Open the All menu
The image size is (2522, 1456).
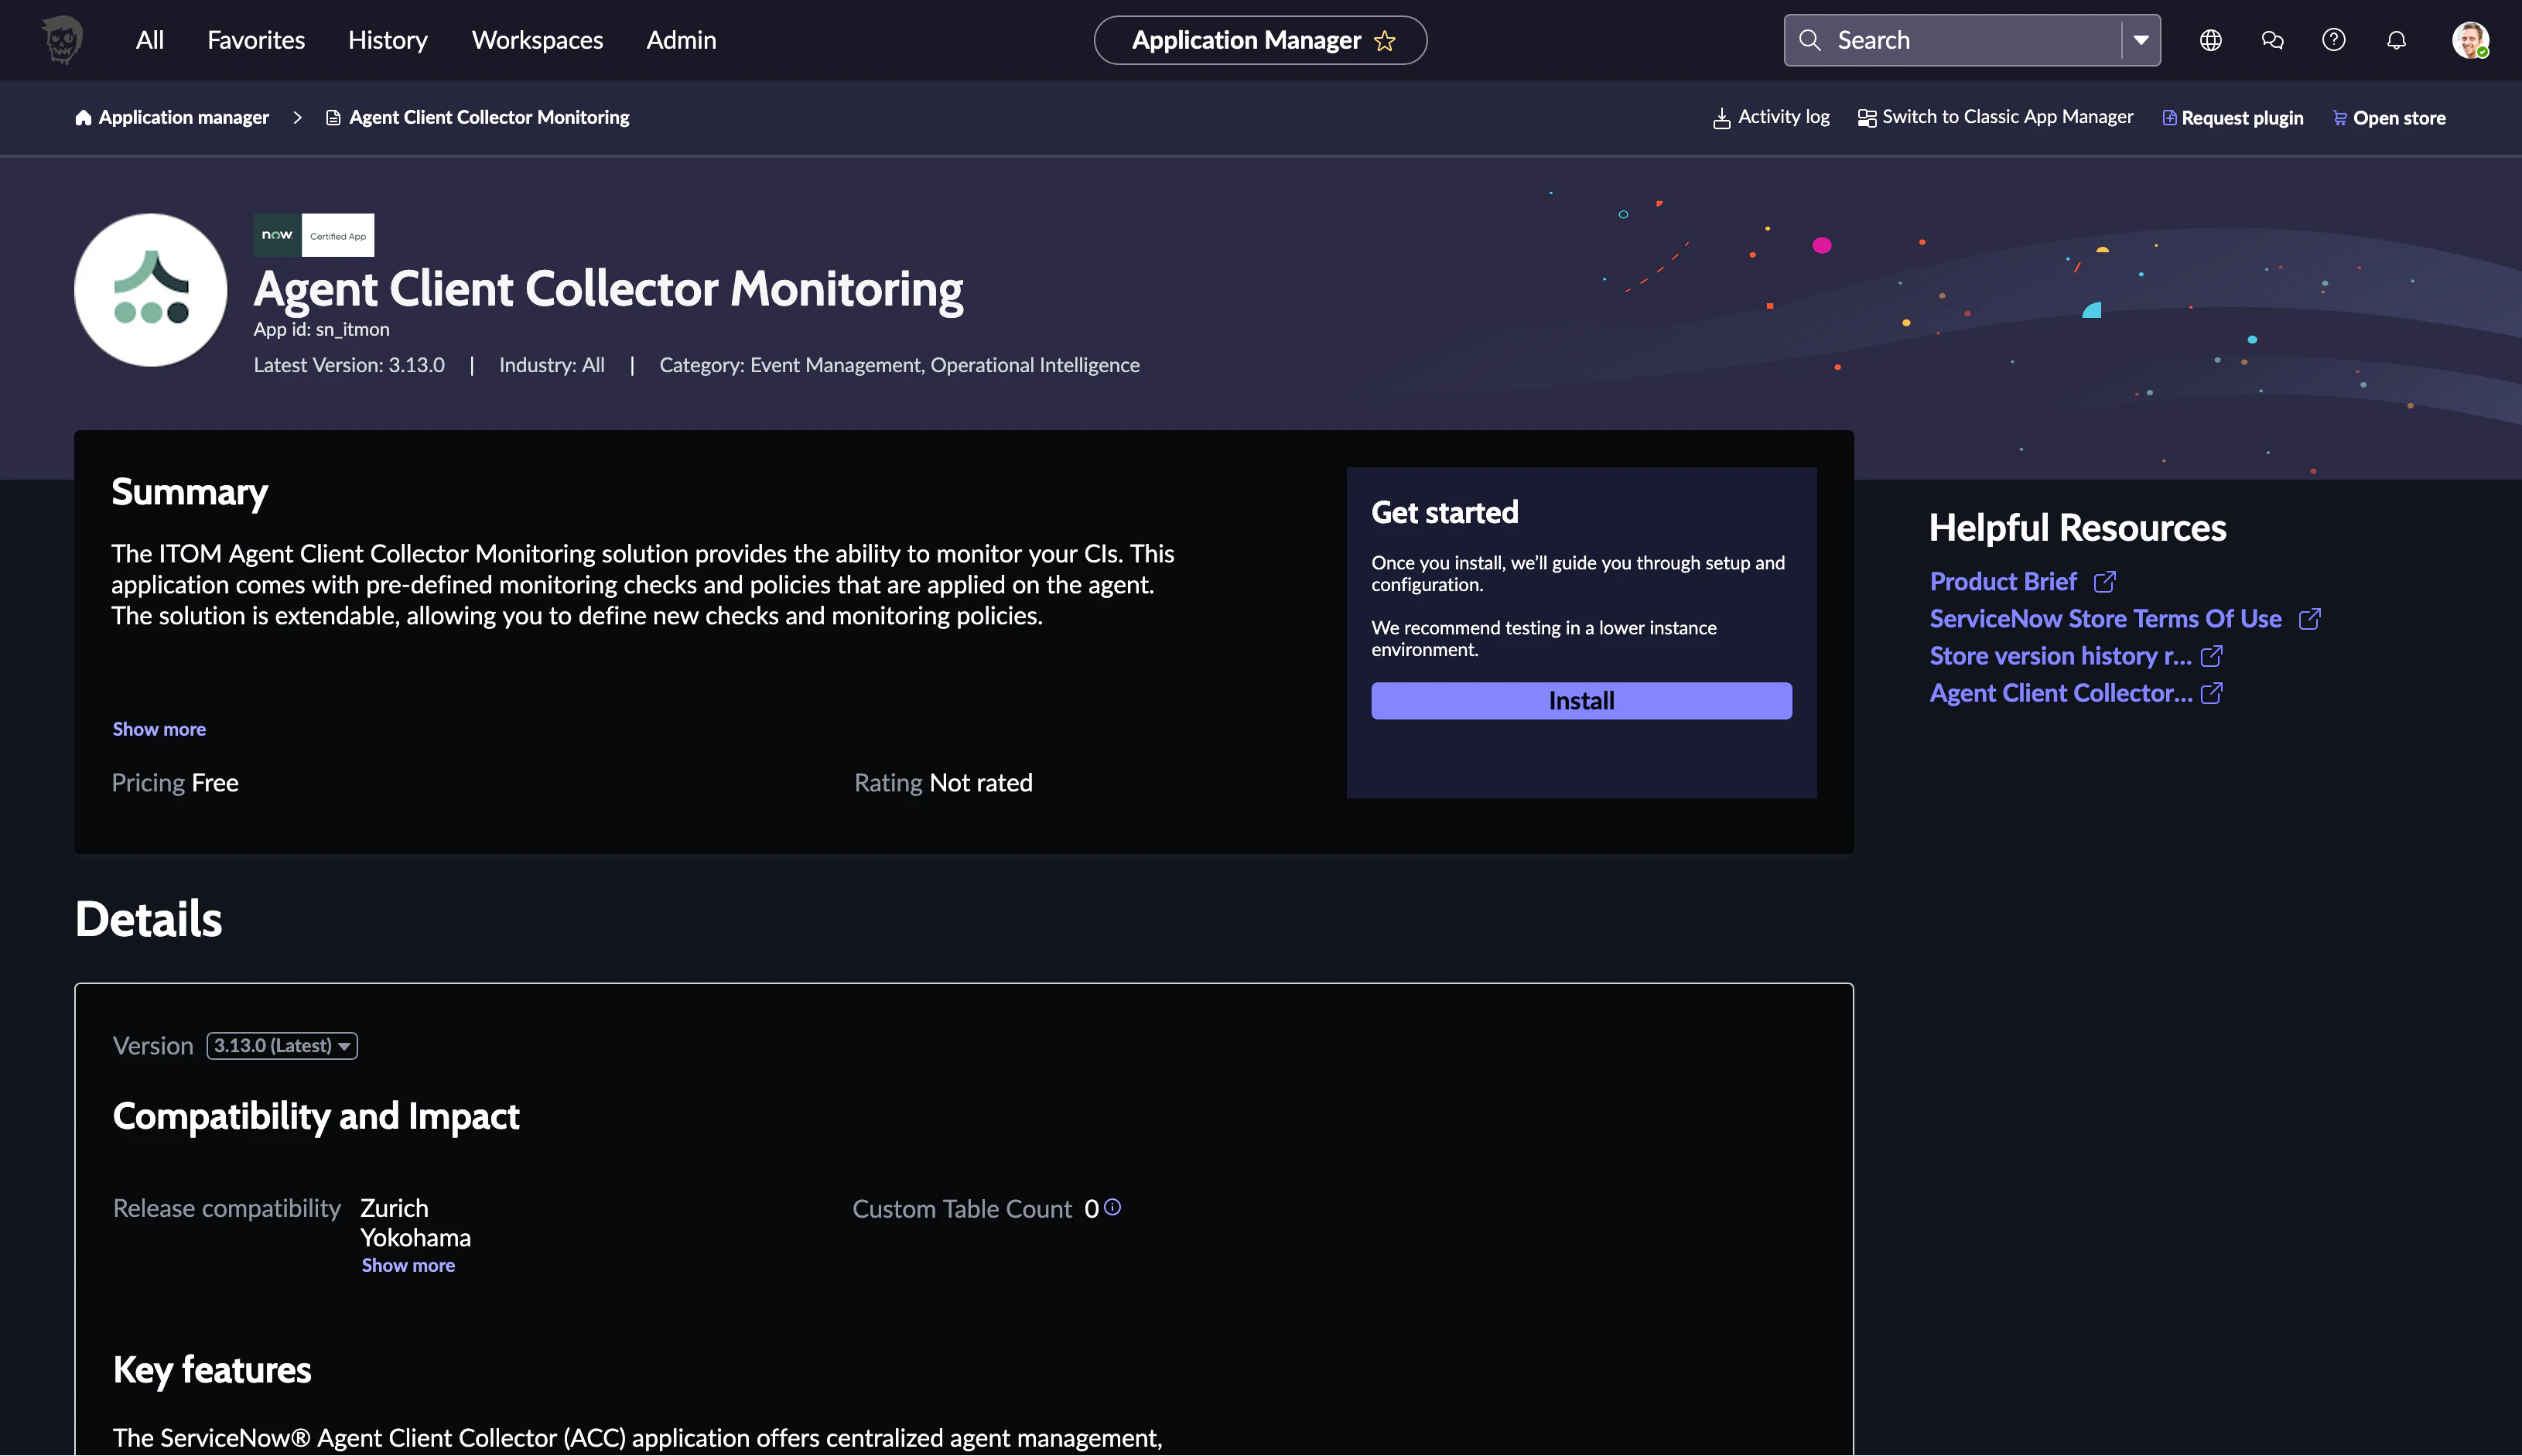click(150, 40)
